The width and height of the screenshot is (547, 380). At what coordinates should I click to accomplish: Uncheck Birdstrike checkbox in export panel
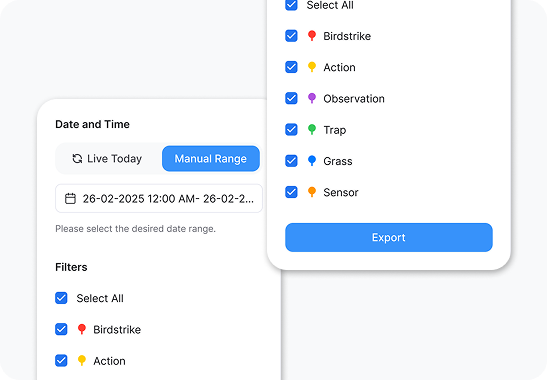click(291, 36)
